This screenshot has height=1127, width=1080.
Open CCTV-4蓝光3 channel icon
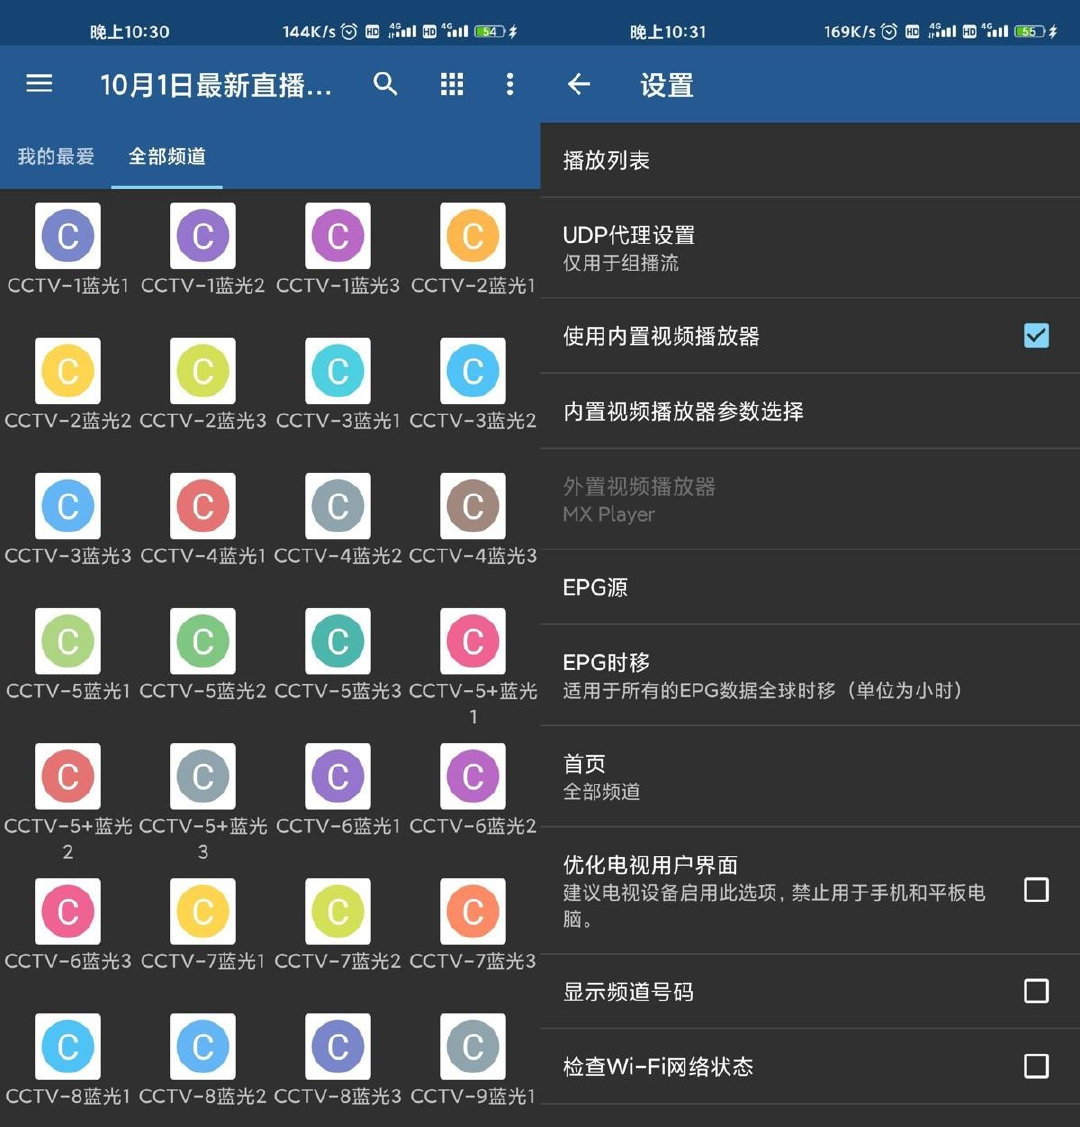click(x=473, y=506)
